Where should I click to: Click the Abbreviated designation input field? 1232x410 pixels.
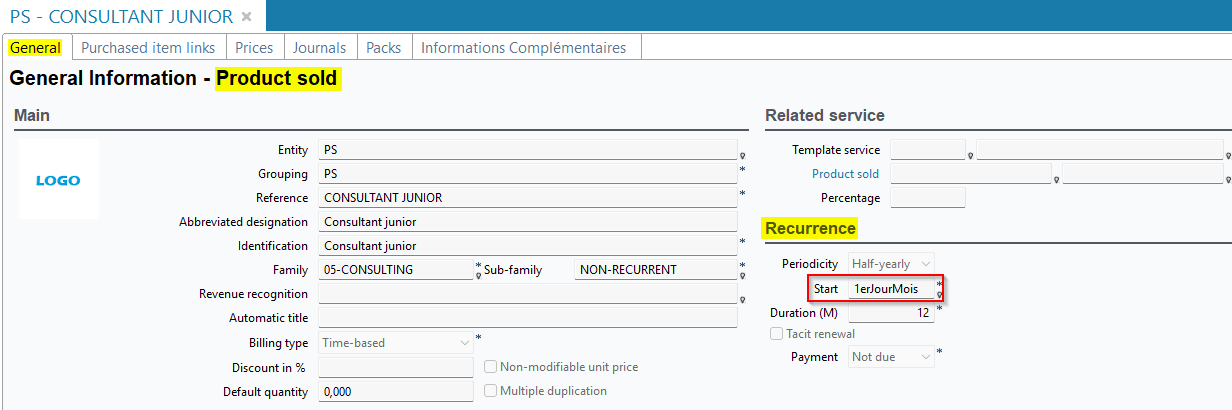coord(527,222)
